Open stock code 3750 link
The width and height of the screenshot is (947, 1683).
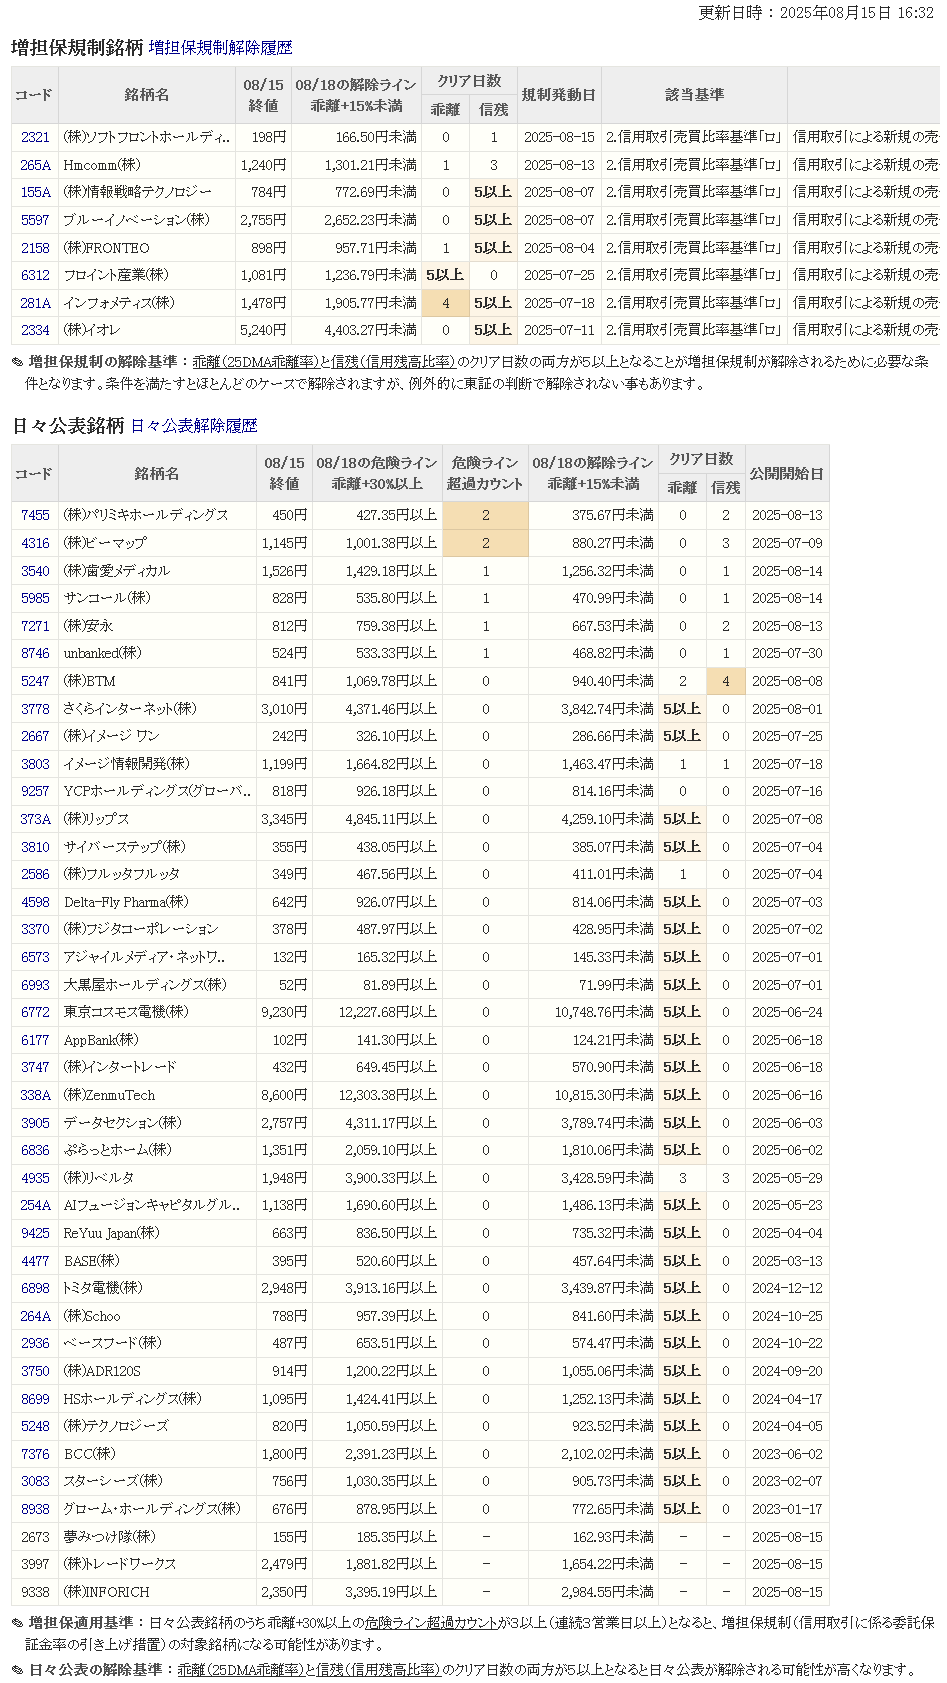pyautogui.click(x=35, y=1371)
